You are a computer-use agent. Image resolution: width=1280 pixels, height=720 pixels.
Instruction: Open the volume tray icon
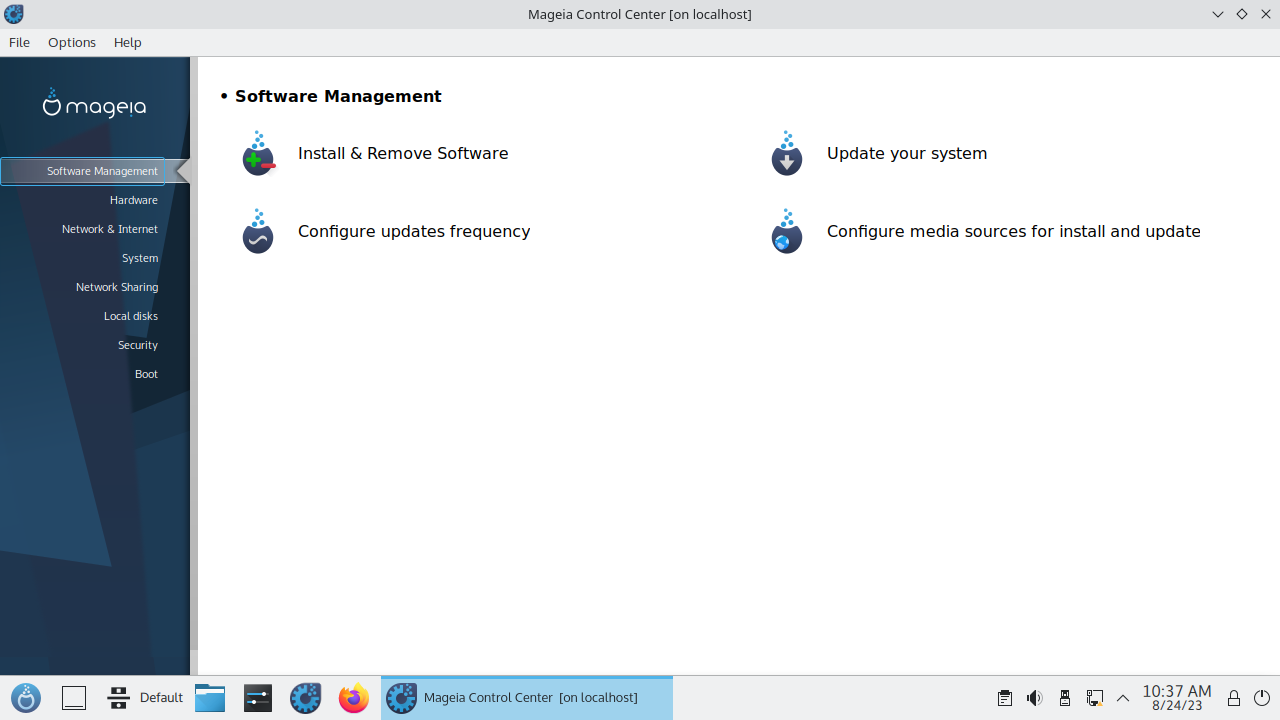1035,698
